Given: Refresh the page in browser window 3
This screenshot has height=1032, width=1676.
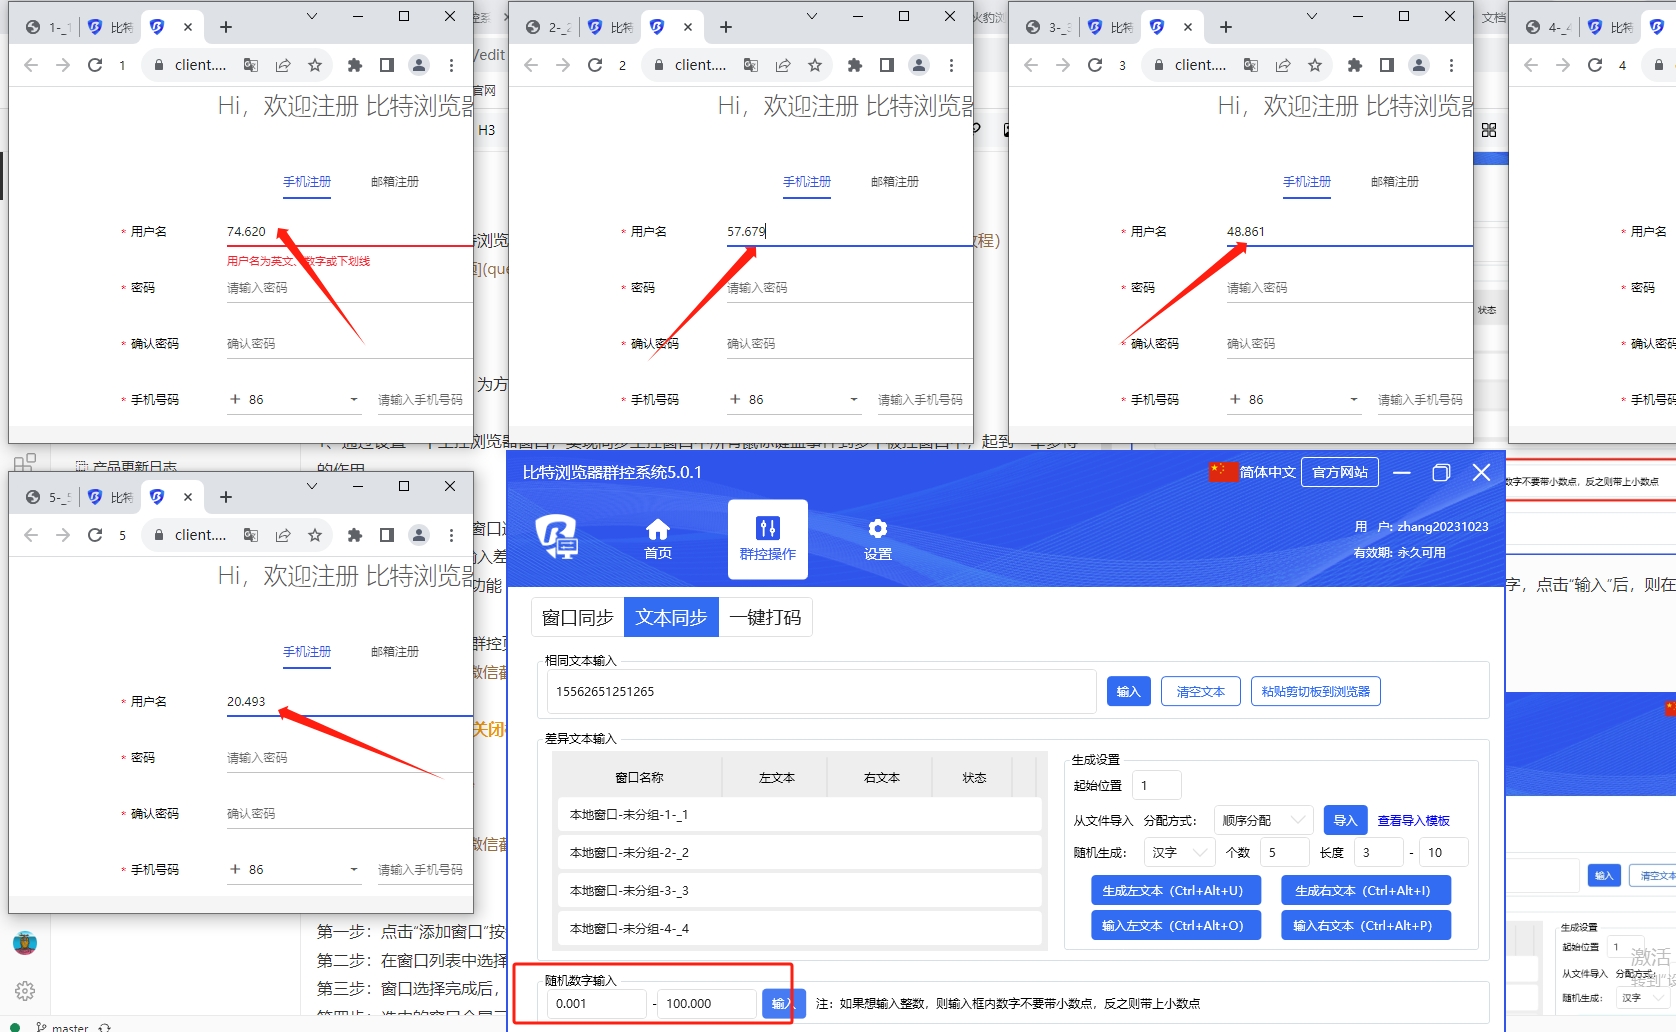Looking at the screenshot, I should pos(1095,65).
